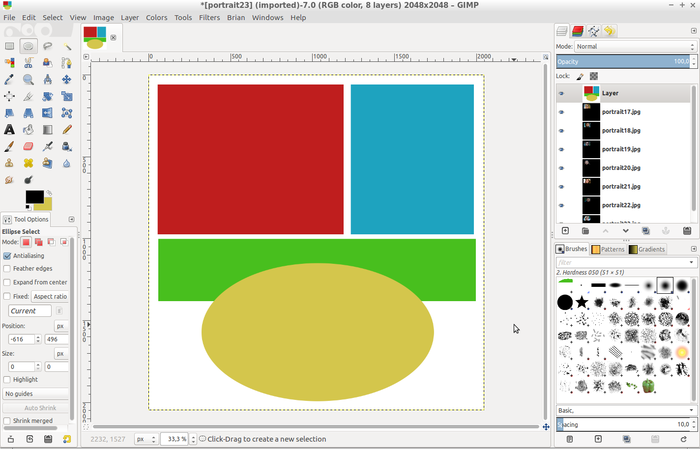Select the portrait21.jpg layer
This screenshot has width=700, height=449.
click(x=620, y=186)
